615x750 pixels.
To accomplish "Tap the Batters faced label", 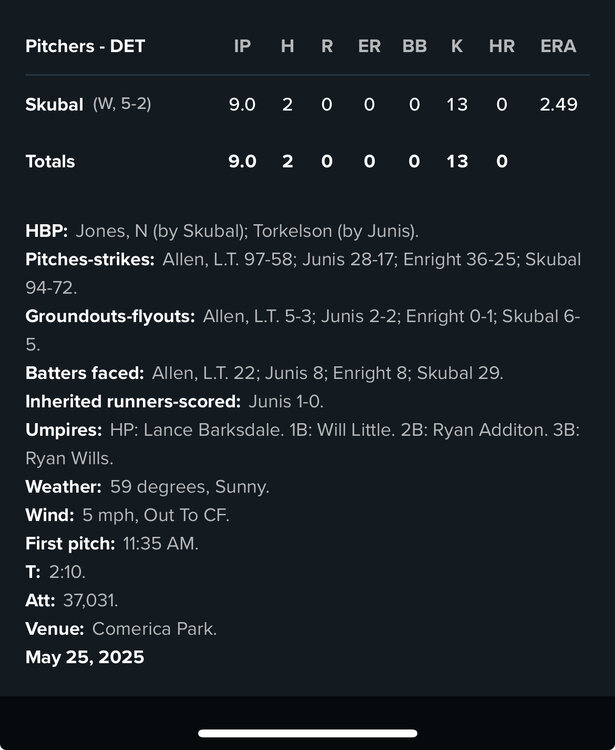I will tap(84, 373).
